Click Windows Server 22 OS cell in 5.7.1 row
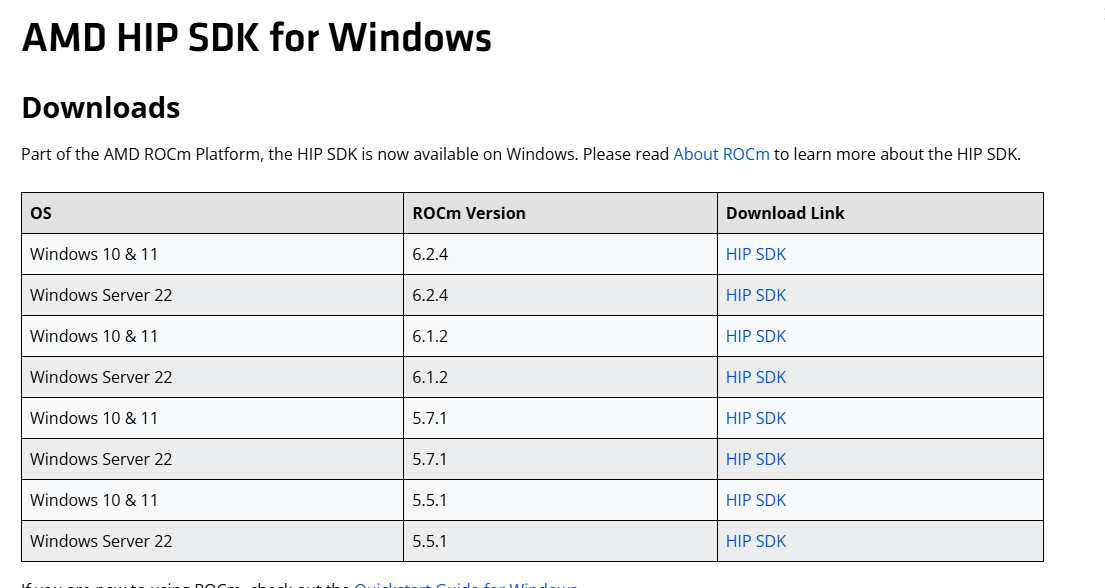Screen dimensions: 1105x588 [x=101, y=459]
